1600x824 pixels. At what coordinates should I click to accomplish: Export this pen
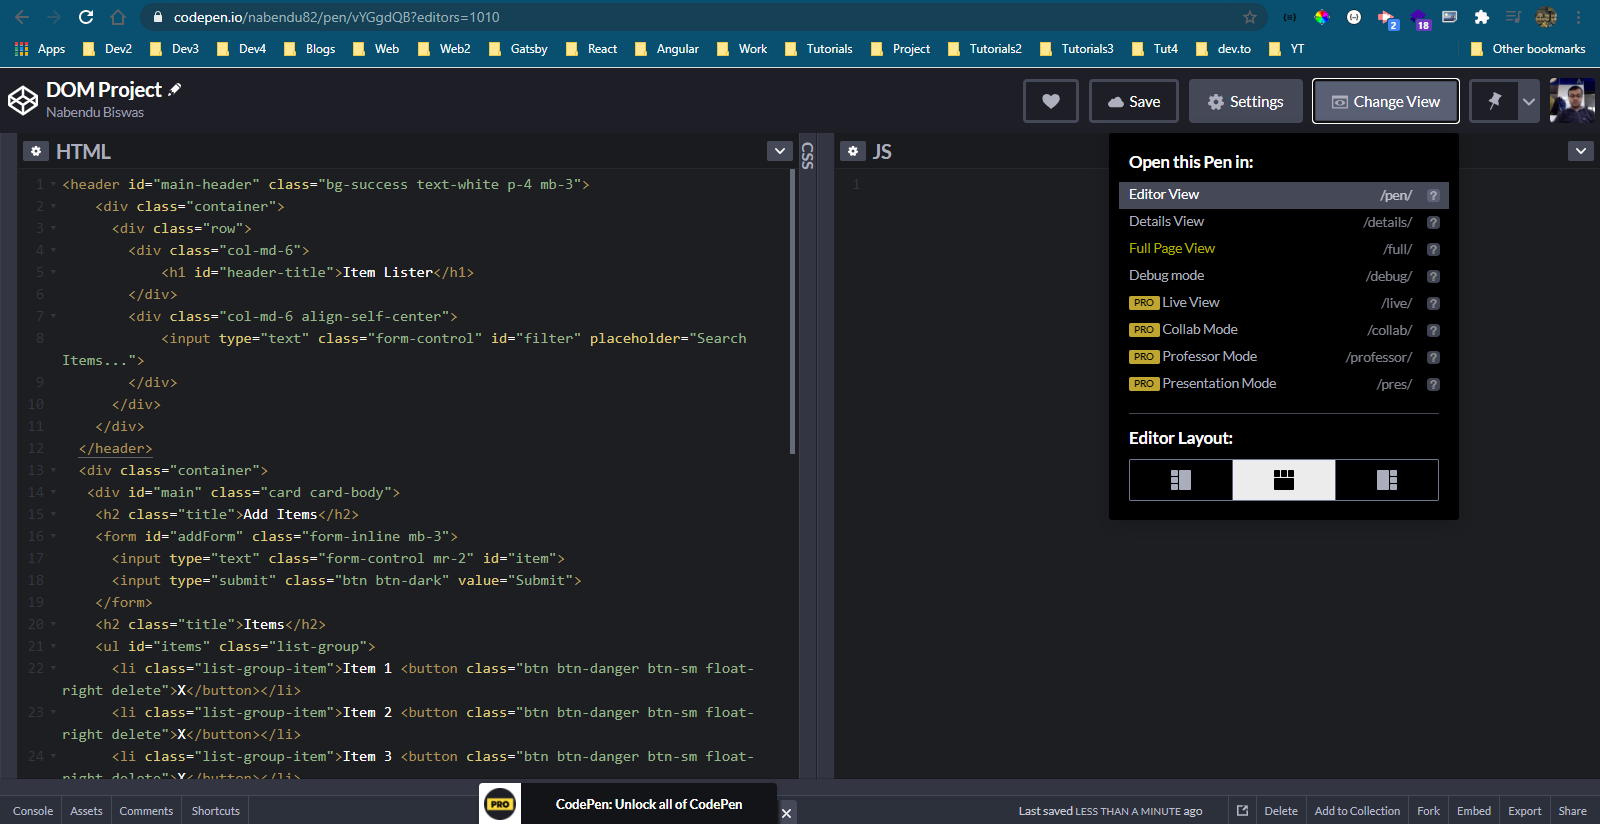(1525, 811)
